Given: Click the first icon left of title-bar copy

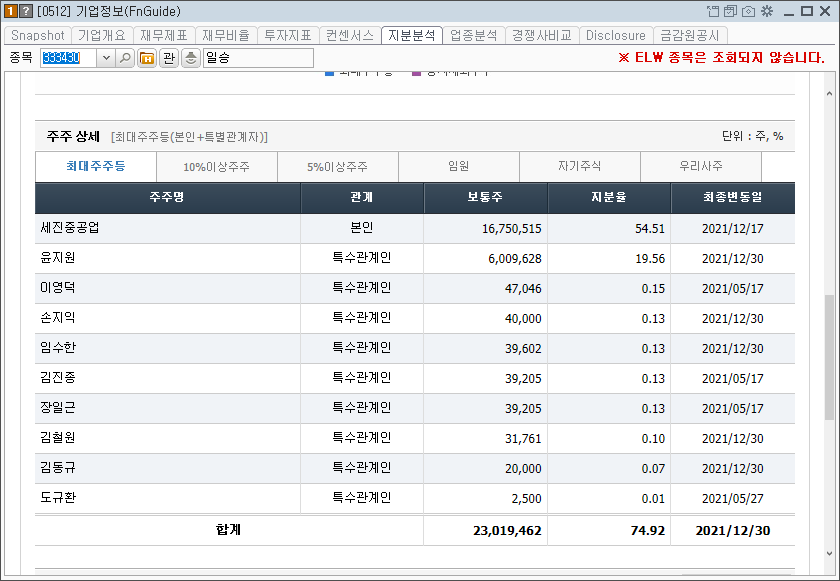Looking at the screenshot, I should (x=712, y=11).
